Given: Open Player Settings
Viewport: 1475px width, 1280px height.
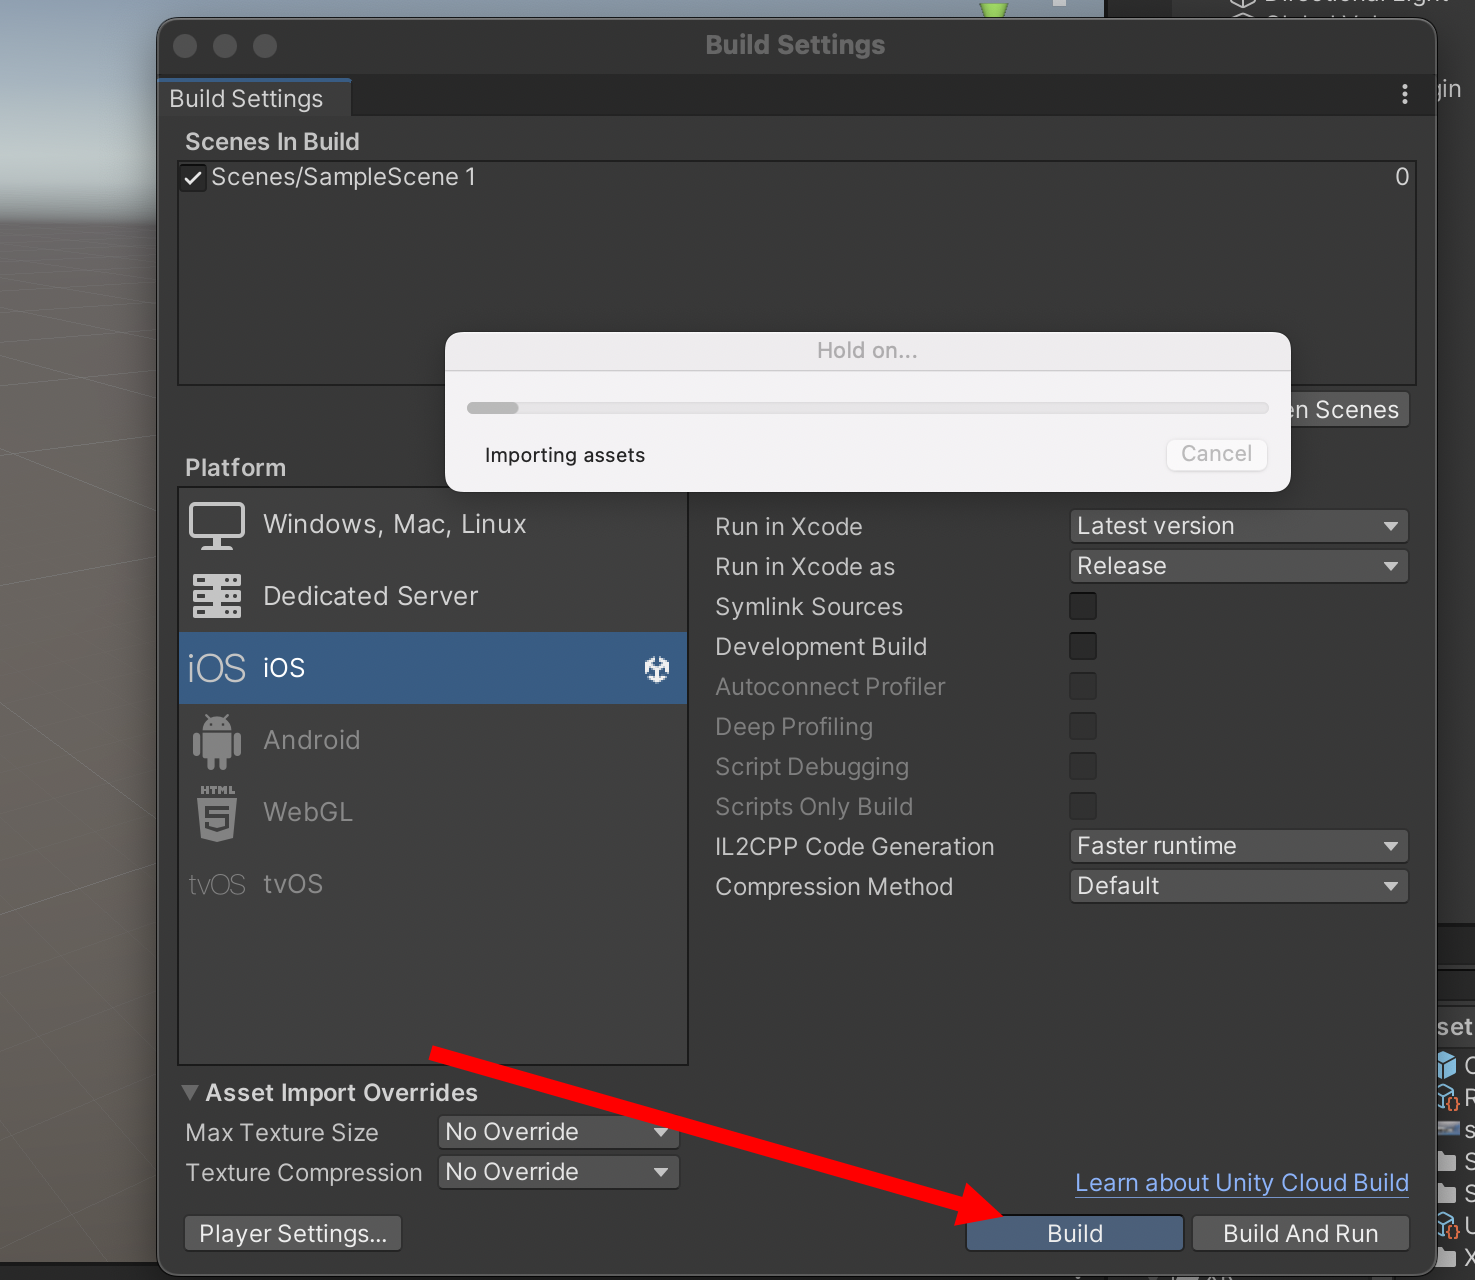Looking at the screenshot, I should [x=293, y=1233].
